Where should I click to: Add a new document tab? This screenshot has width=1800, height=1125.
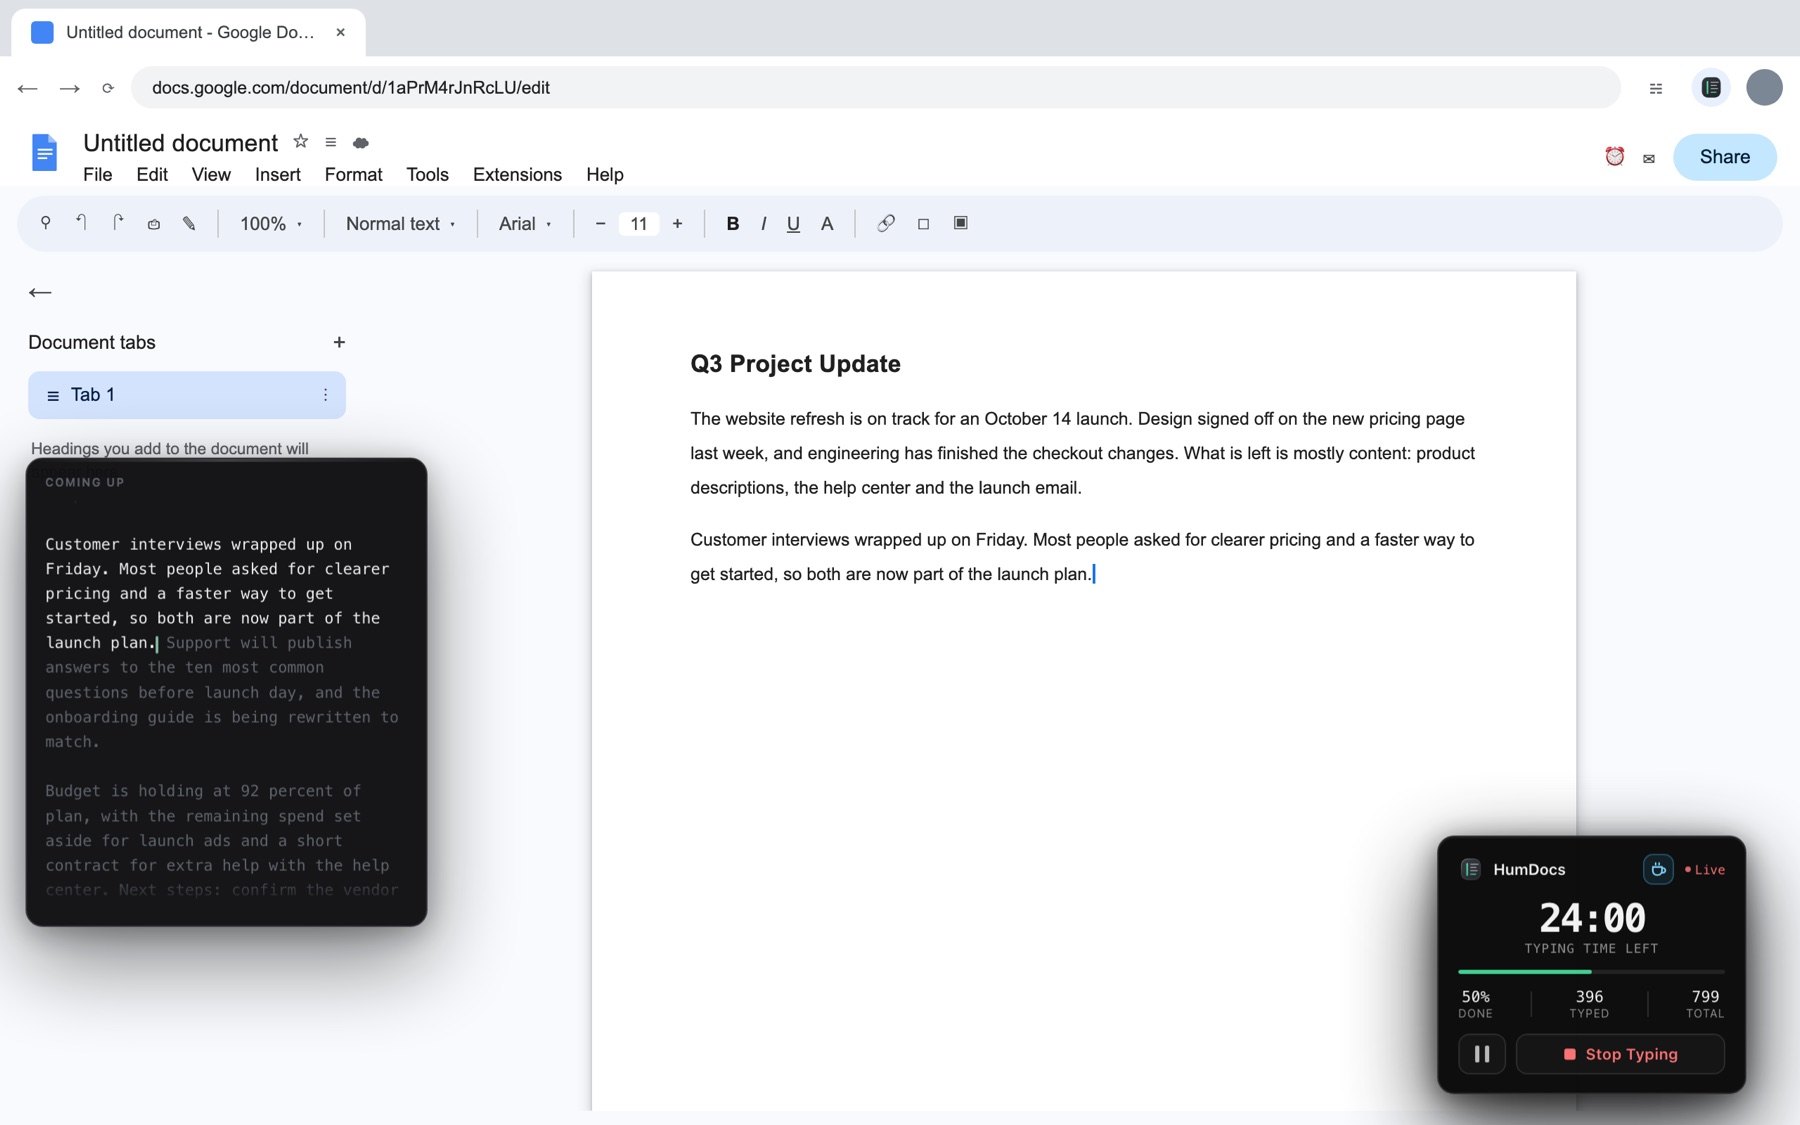coord(339,342)
